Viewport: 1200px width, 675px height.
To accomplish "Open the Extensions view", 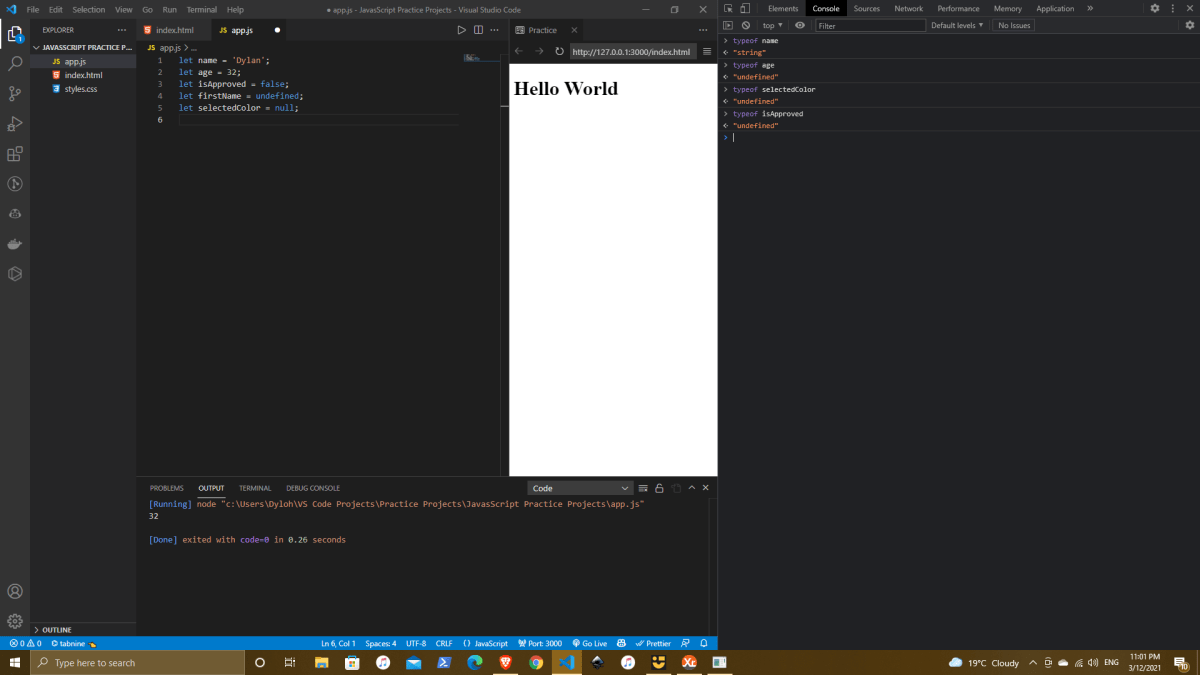I will [x=15, y=154].
